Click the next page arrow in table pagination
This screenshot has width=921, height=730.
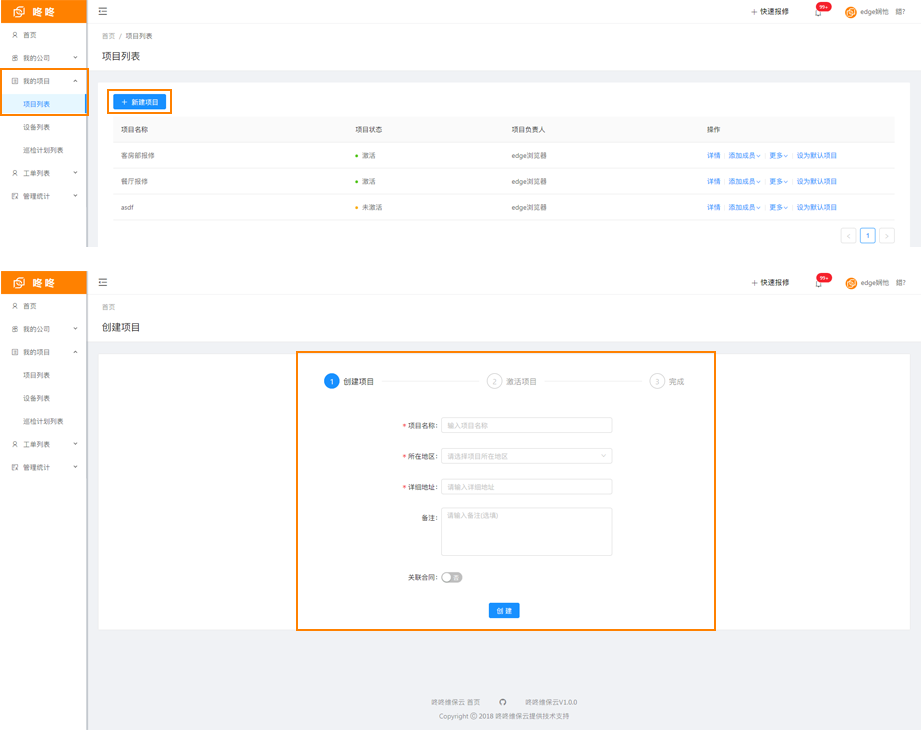pos(886,236)
